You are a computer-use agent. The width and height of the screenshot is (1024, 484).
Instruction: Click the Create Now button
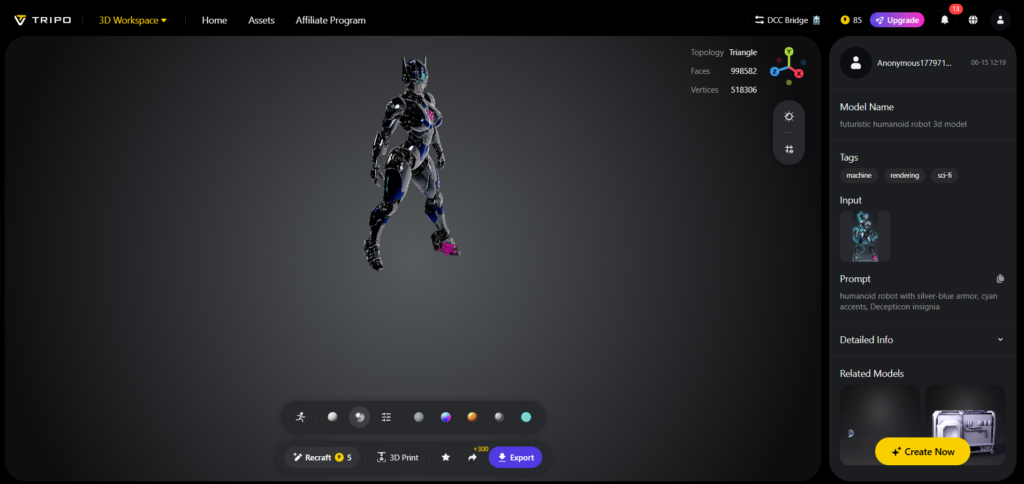922,451
